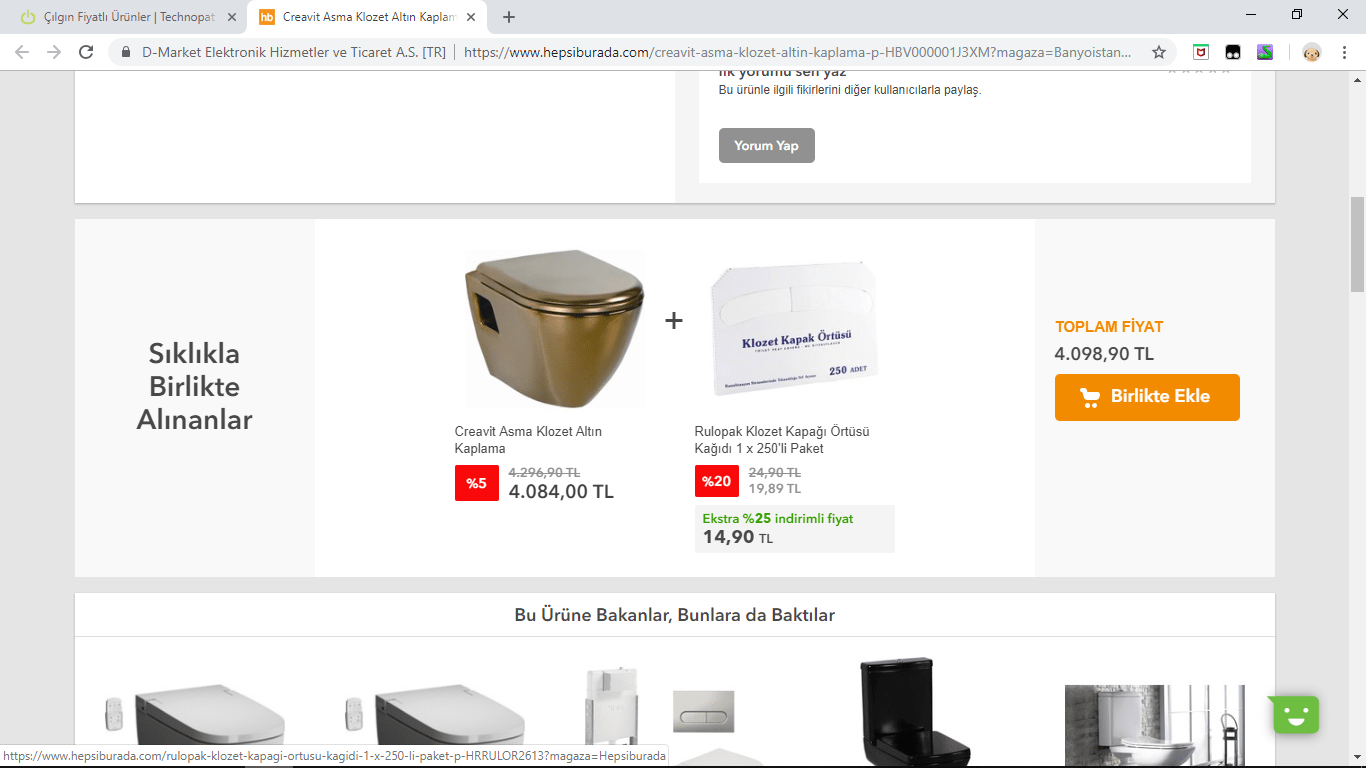The height and width of the screenshot is (768, 1366).
Task: Go back using the browser back arrow
Action: [22, 52]
